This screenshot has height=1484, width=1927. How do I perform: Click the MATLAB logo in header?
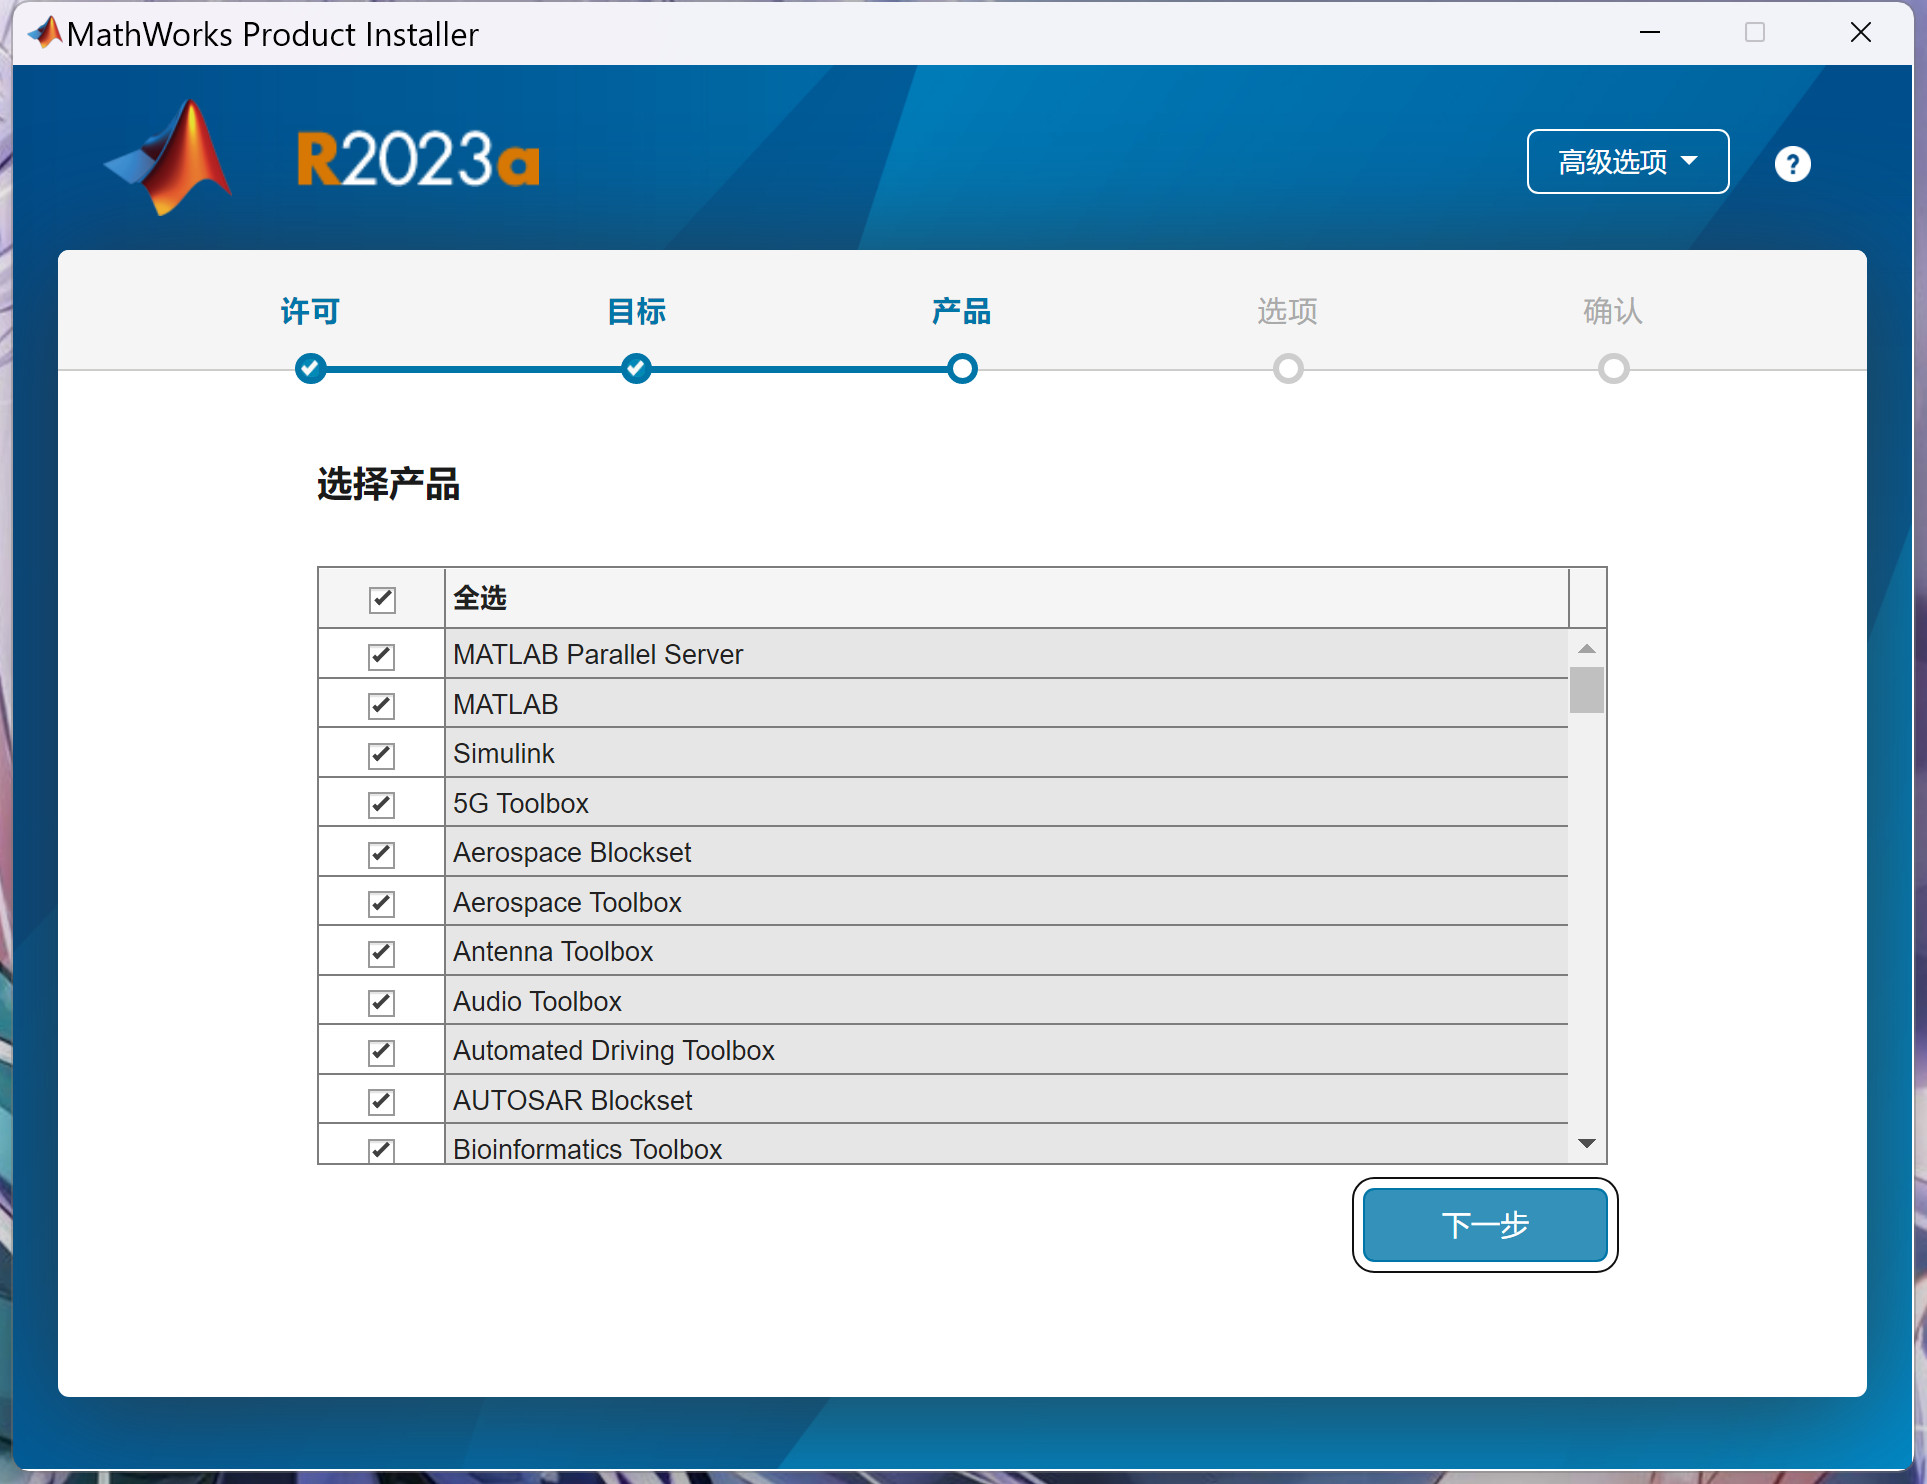[171, 158]
